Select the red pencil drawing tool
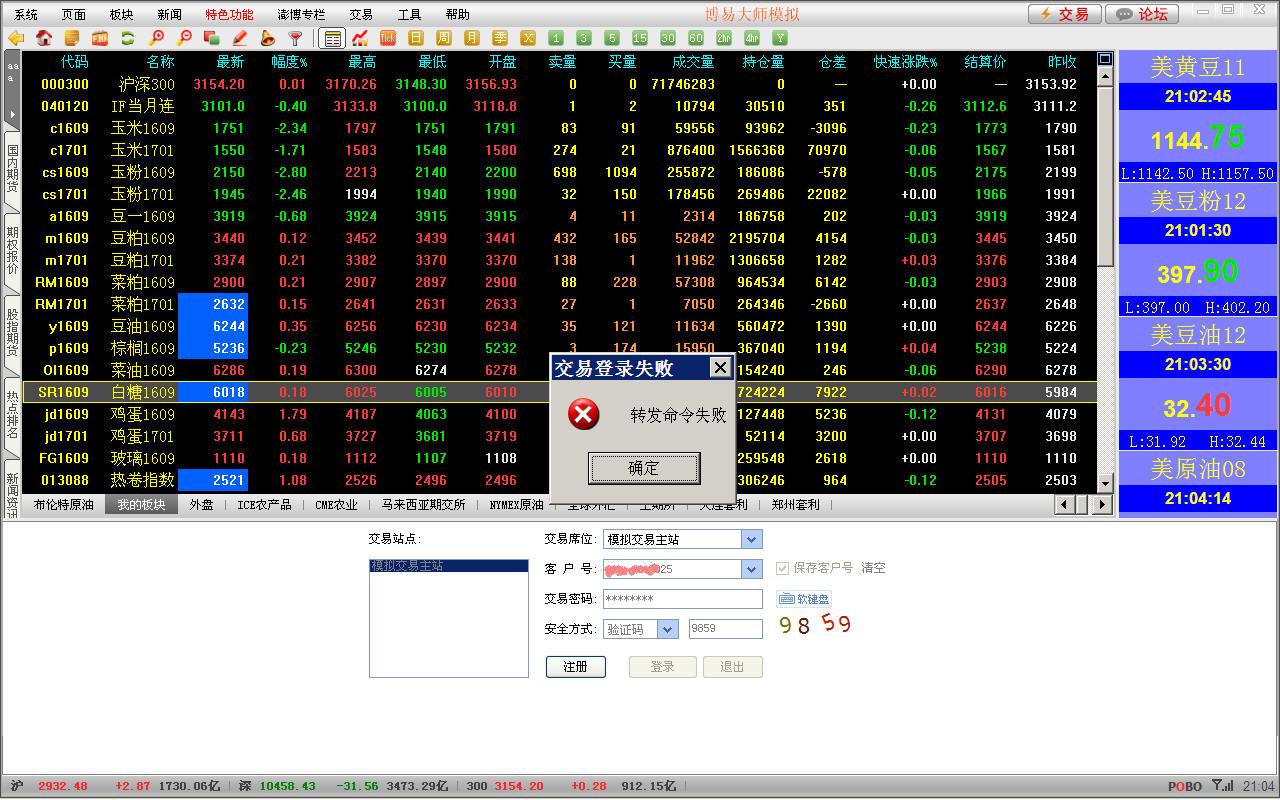1280x800 pixels. coord(239,38)
